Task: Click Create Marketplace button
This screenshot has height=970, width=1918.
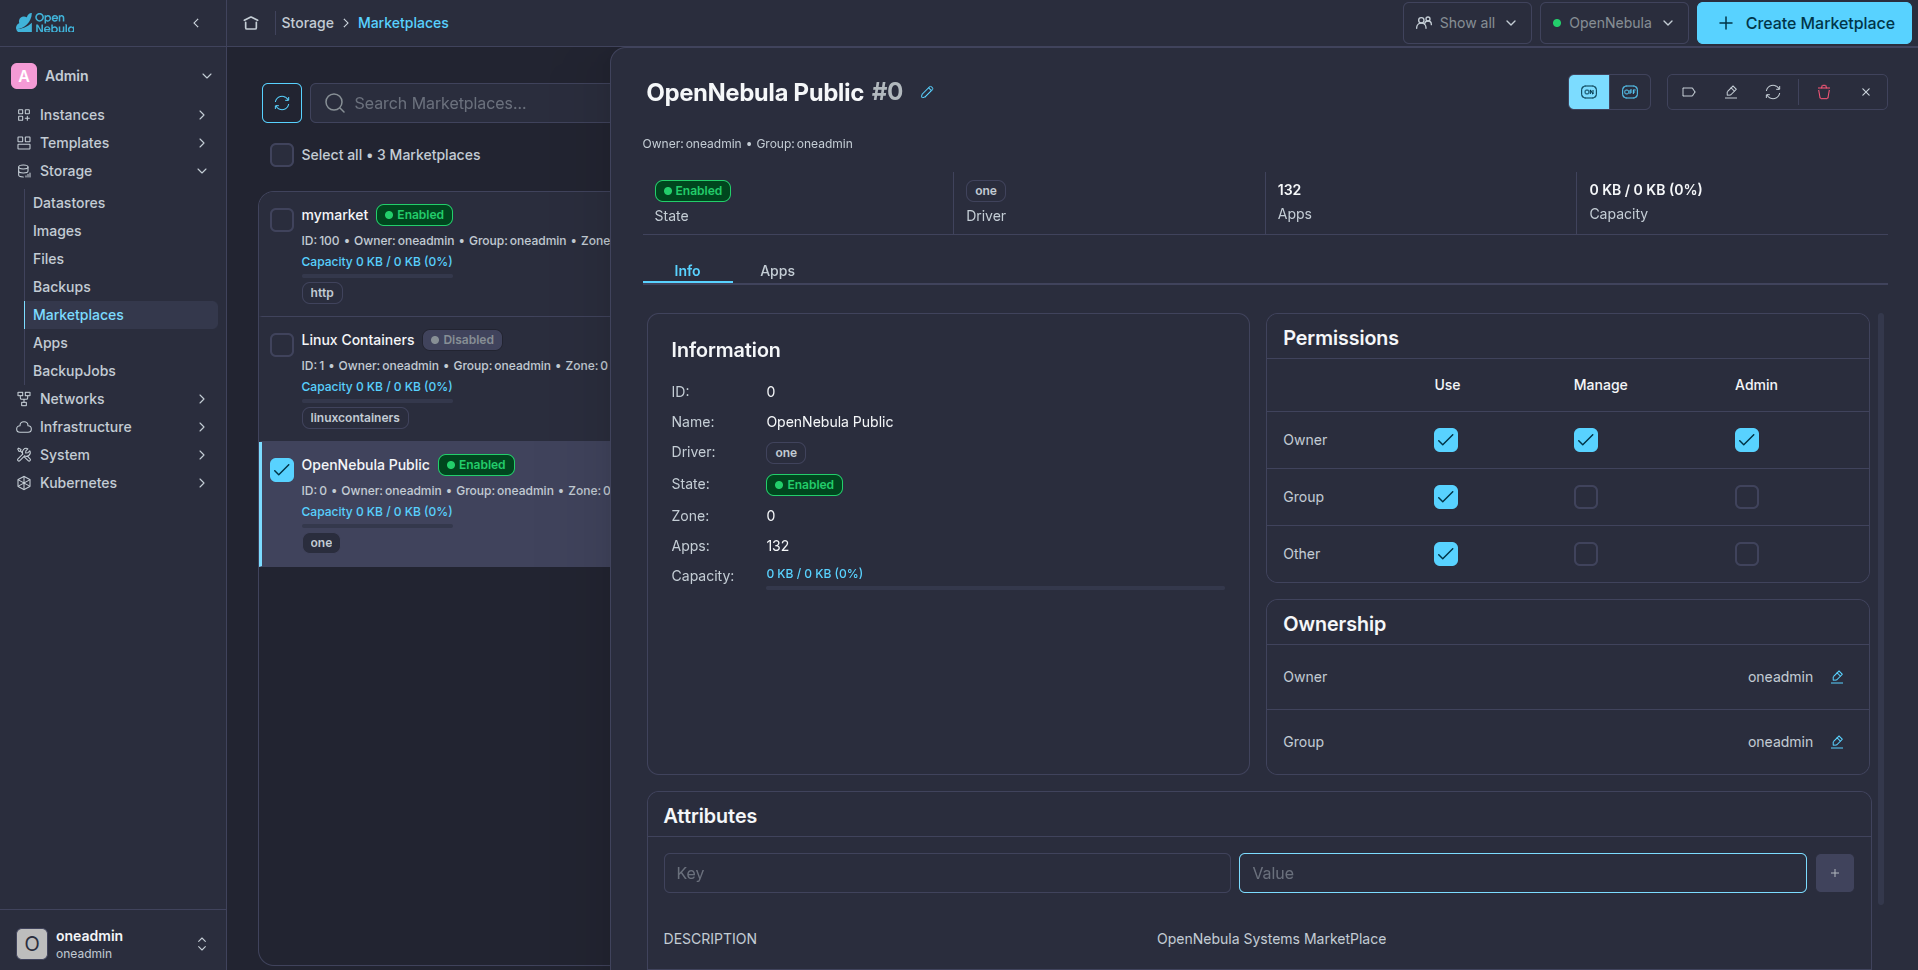Action: (1804, 23)
